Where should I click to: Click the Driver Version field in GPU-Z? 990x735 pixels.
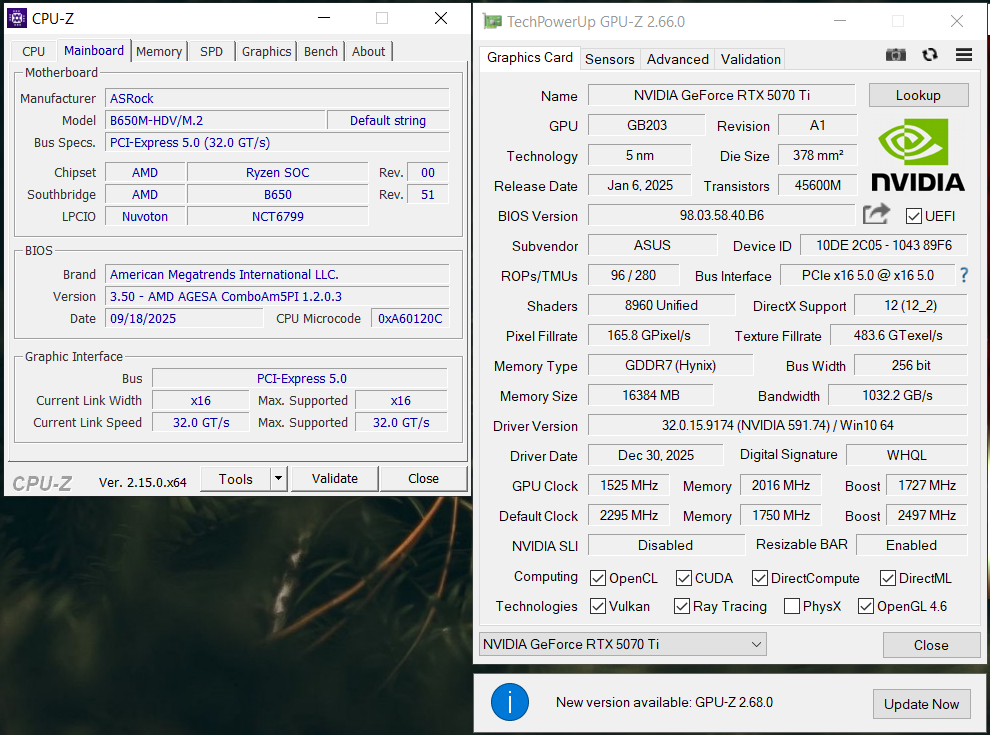click(x=777, y=425)
